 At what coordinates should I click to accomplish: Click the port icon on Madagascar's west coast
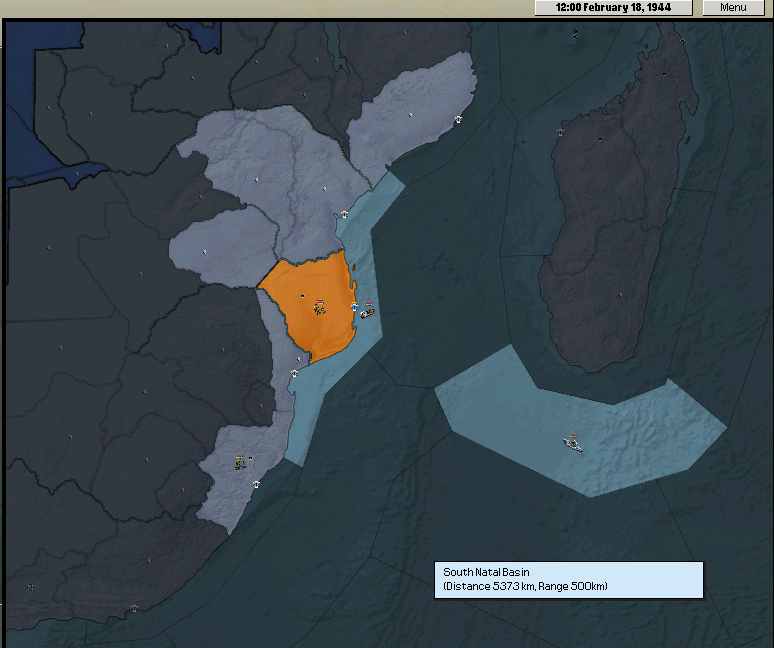tap(560, 132)
